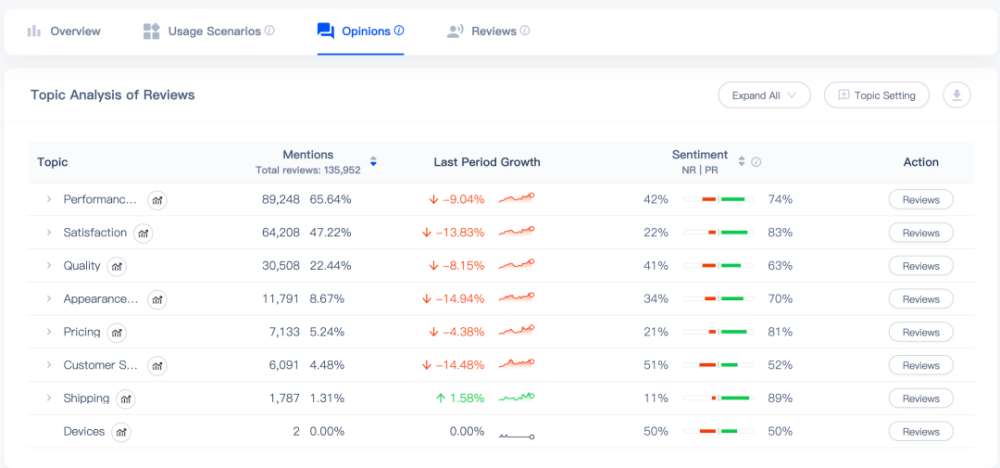This screenshot has height=468, width=1000.
Task: Expand the Quality topic row
Action: pyautogui.click(x=48, y=266)
